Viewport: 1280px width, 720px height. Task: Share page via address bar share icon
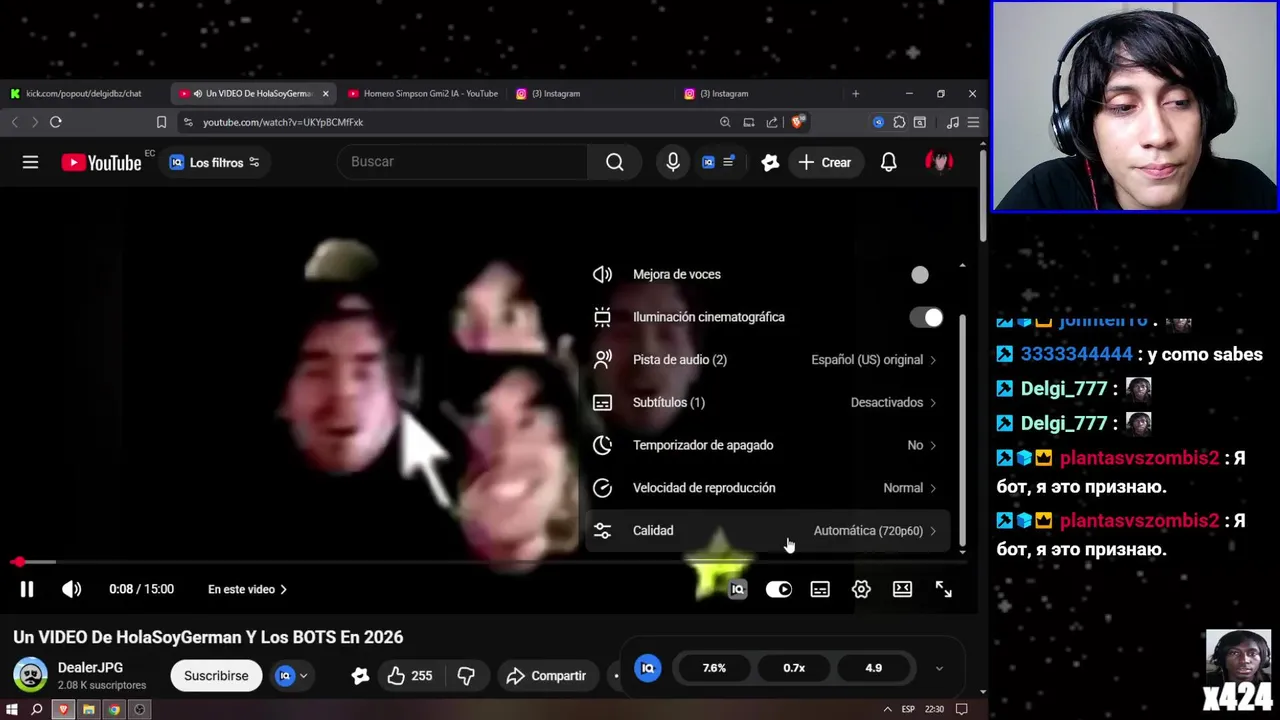772,122
